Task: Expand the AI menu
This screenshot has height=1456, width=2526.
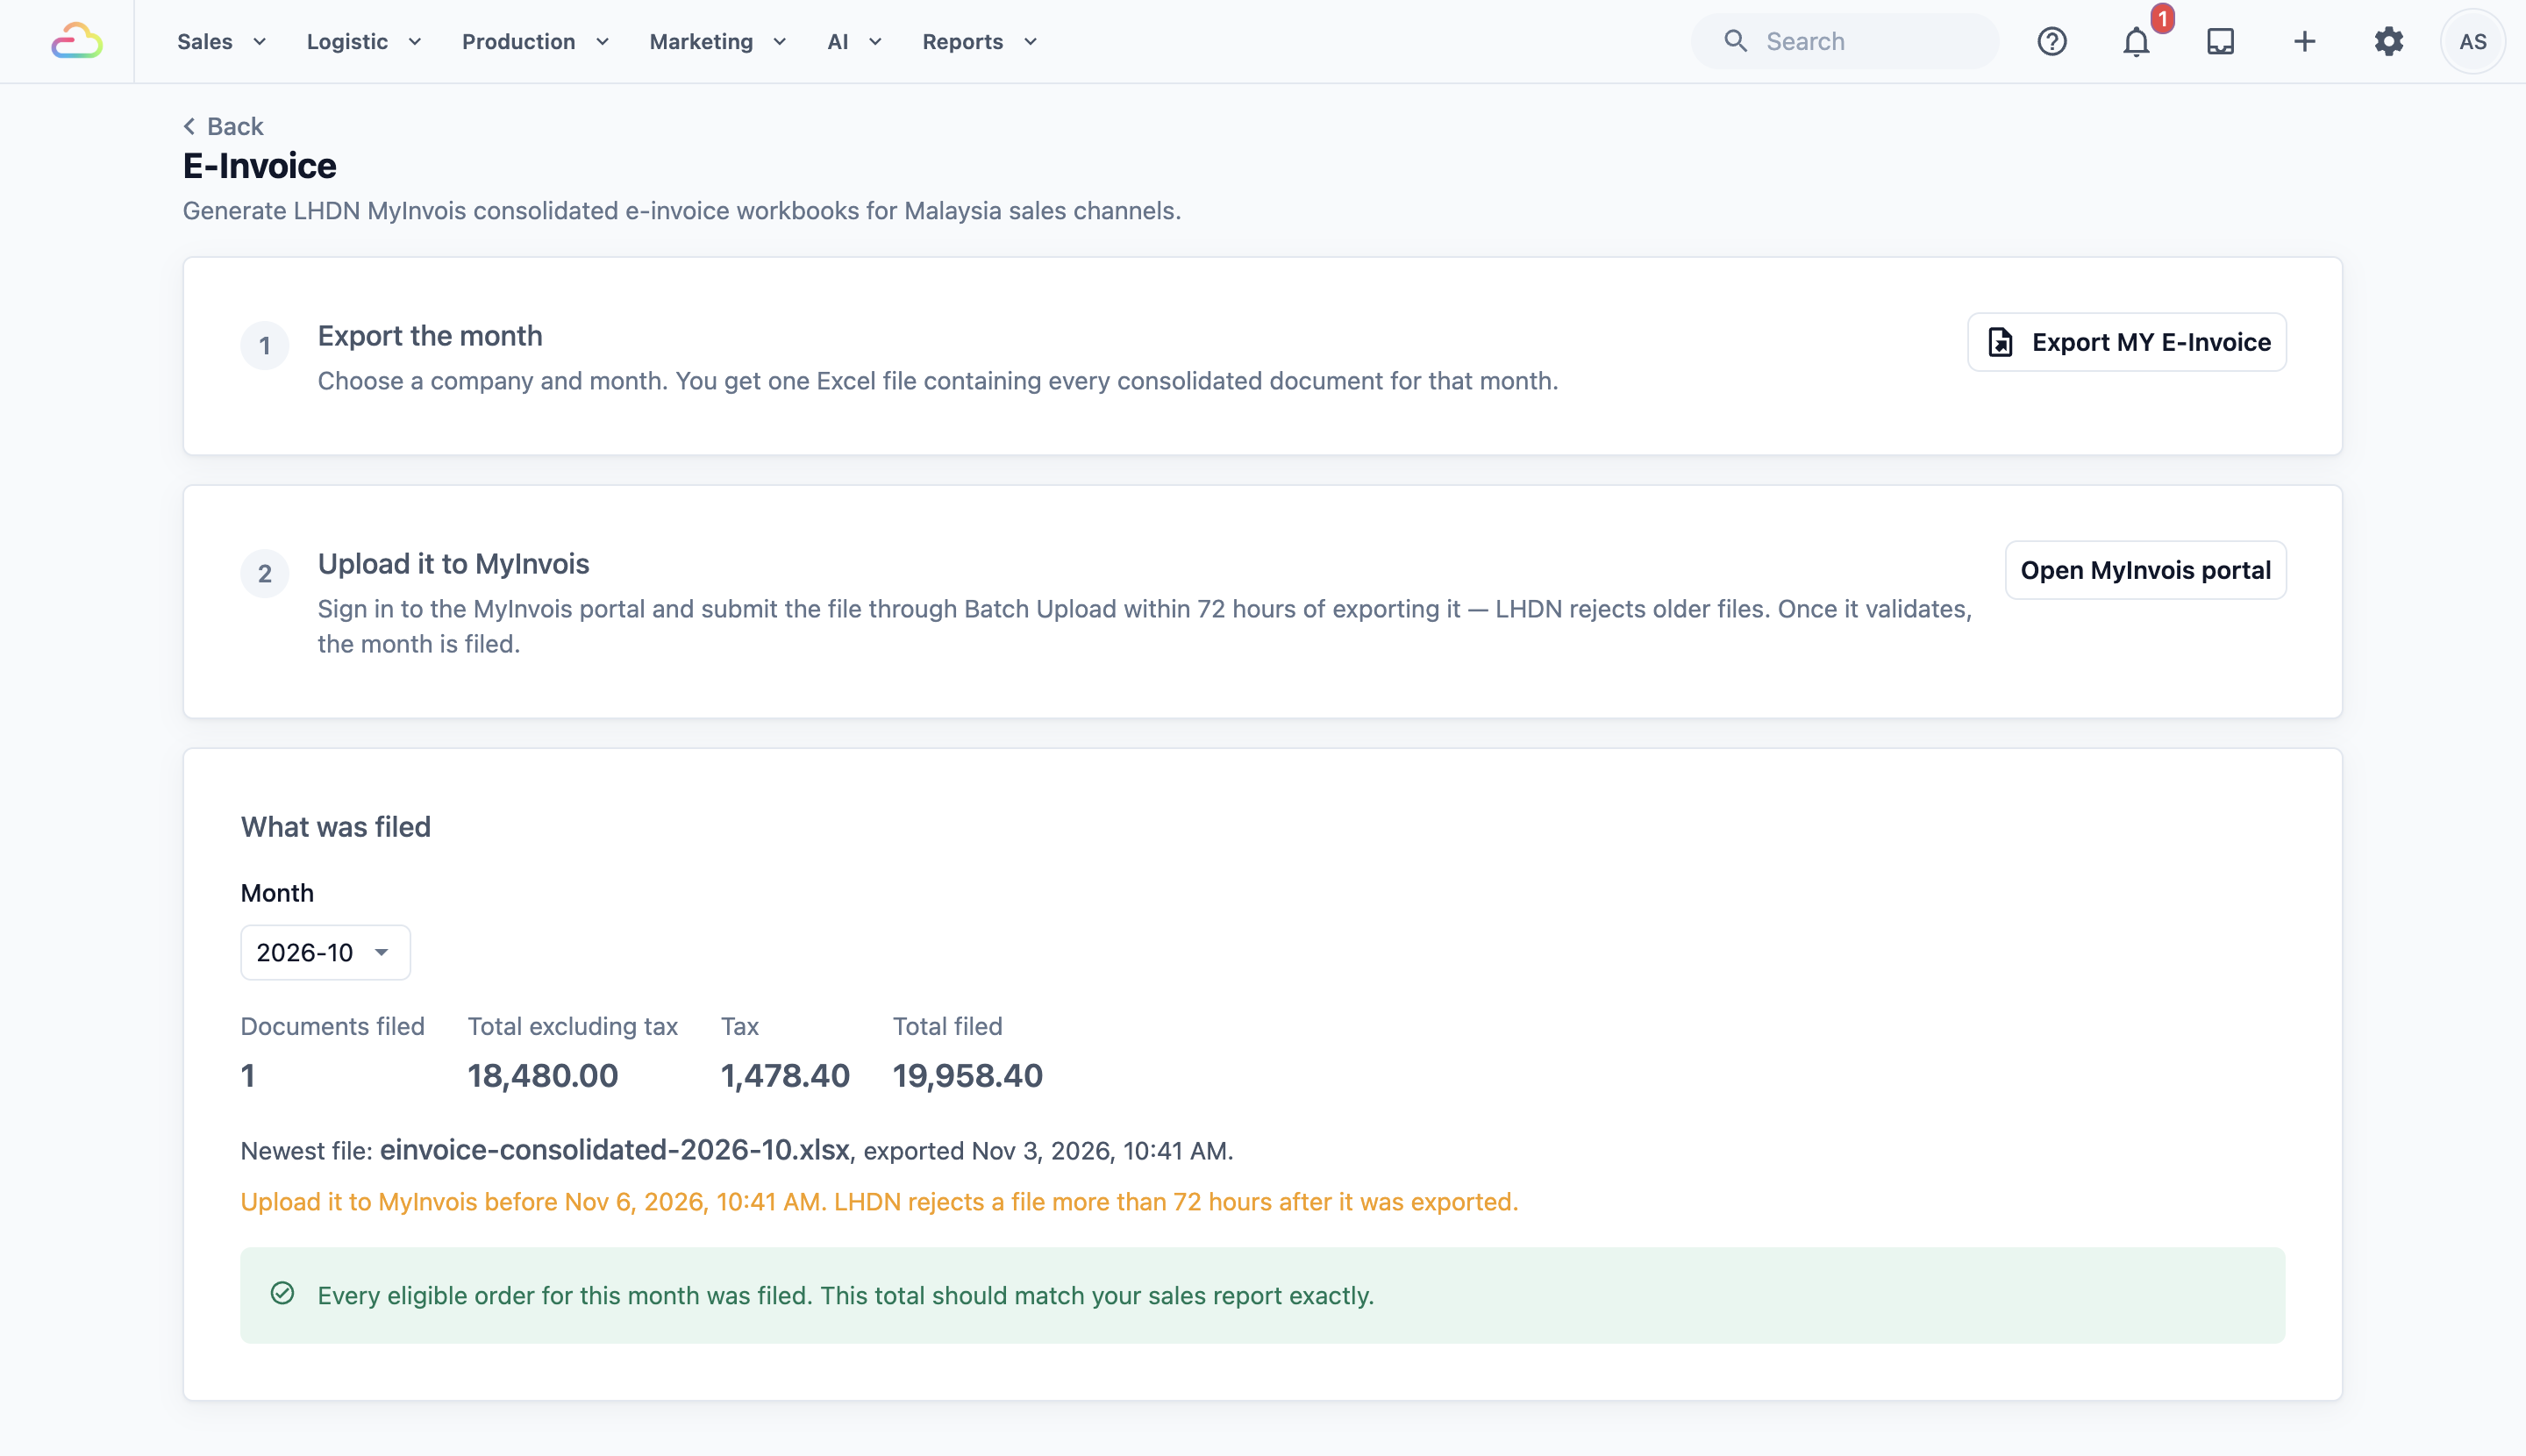Action: click(x=854, y=41)
